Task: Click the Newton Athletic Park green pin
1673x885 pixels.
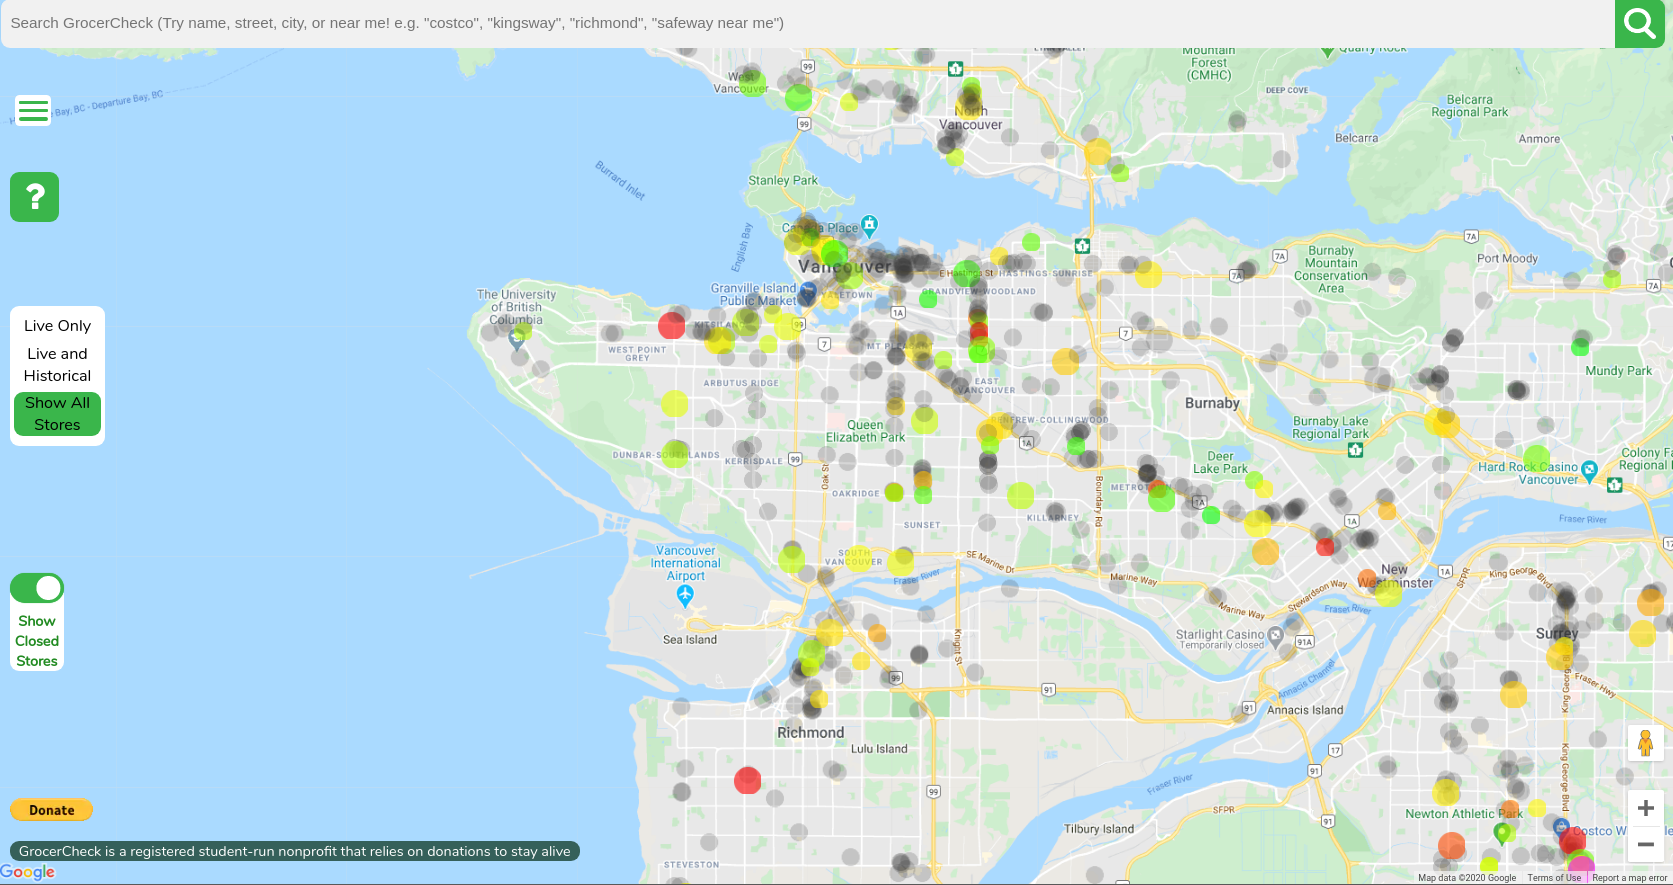Action: (x=1502, y=834)
